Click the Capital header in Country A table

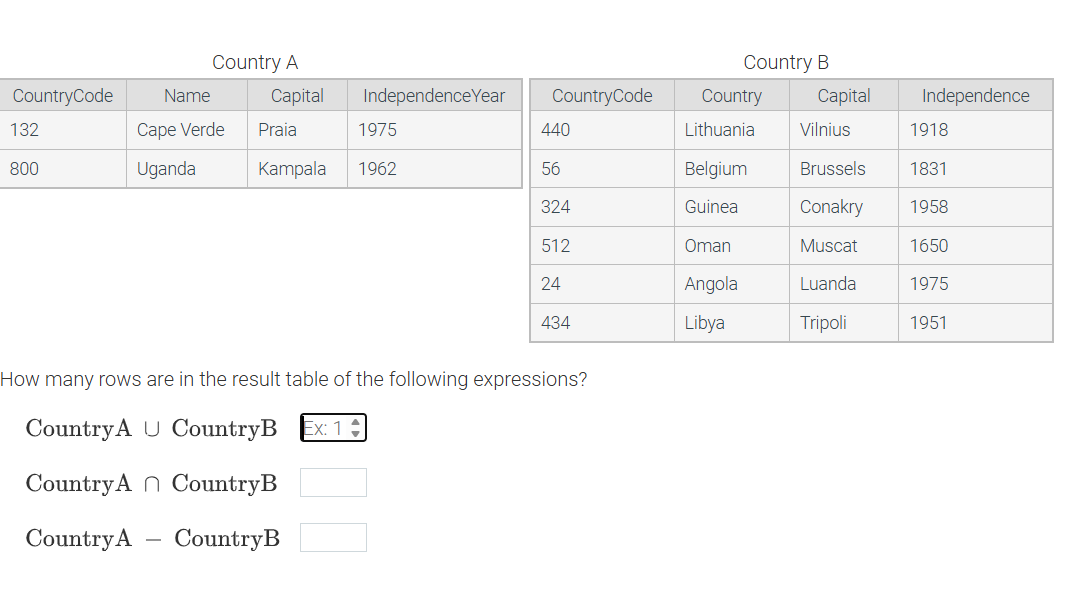tap(297, 95)
